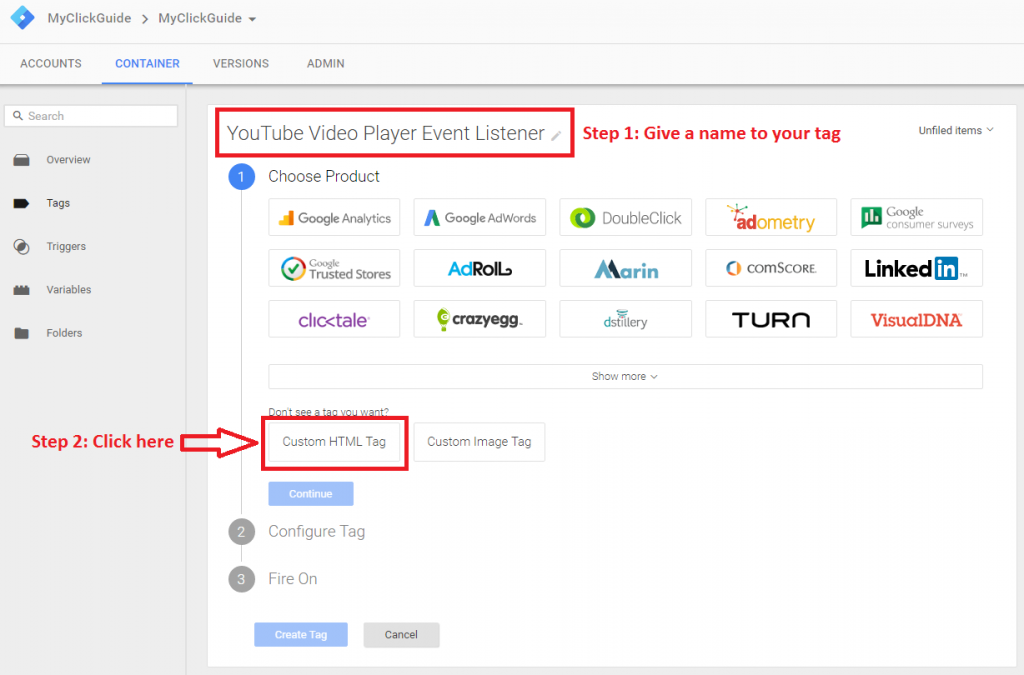Select the Custom Image Tag button
This screenshot has width=1024, height=675.
point(479,442)
